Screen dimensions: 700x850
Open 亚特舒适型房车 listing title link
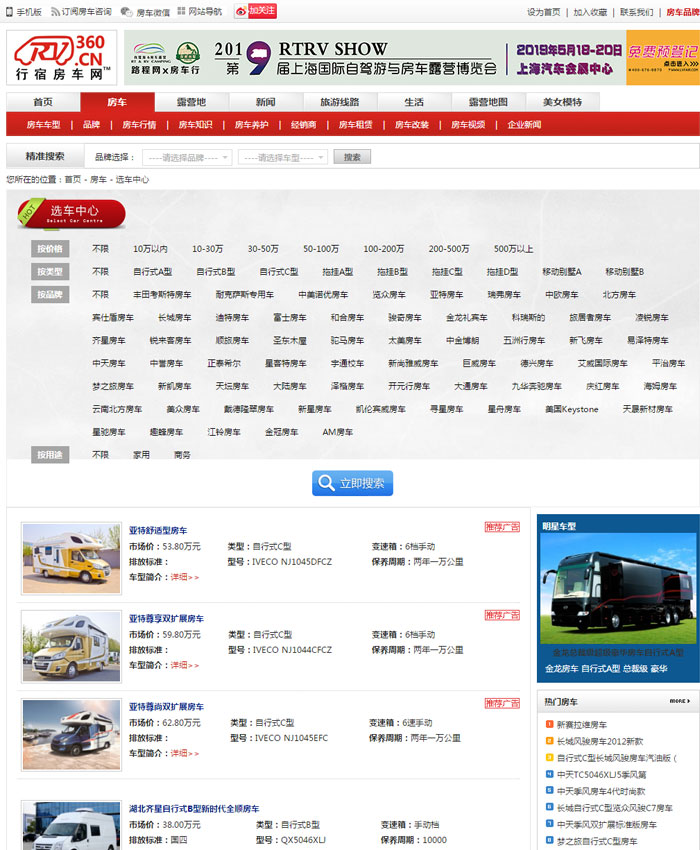pyautogui.click(x=158, y=530)
